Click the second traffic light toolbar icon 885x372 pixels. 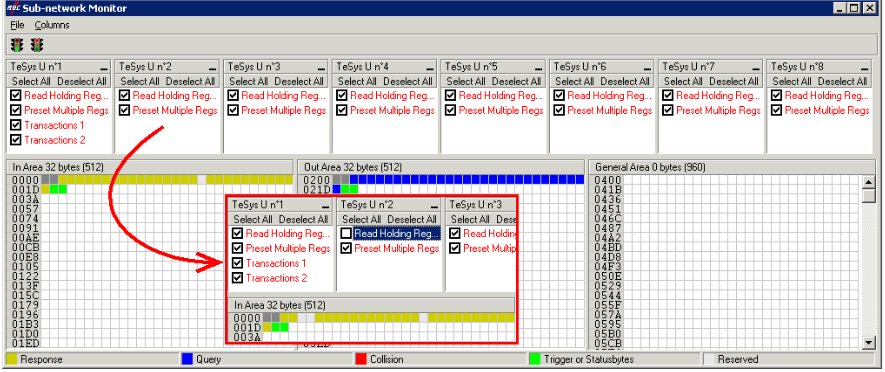(x=37, y=45)
